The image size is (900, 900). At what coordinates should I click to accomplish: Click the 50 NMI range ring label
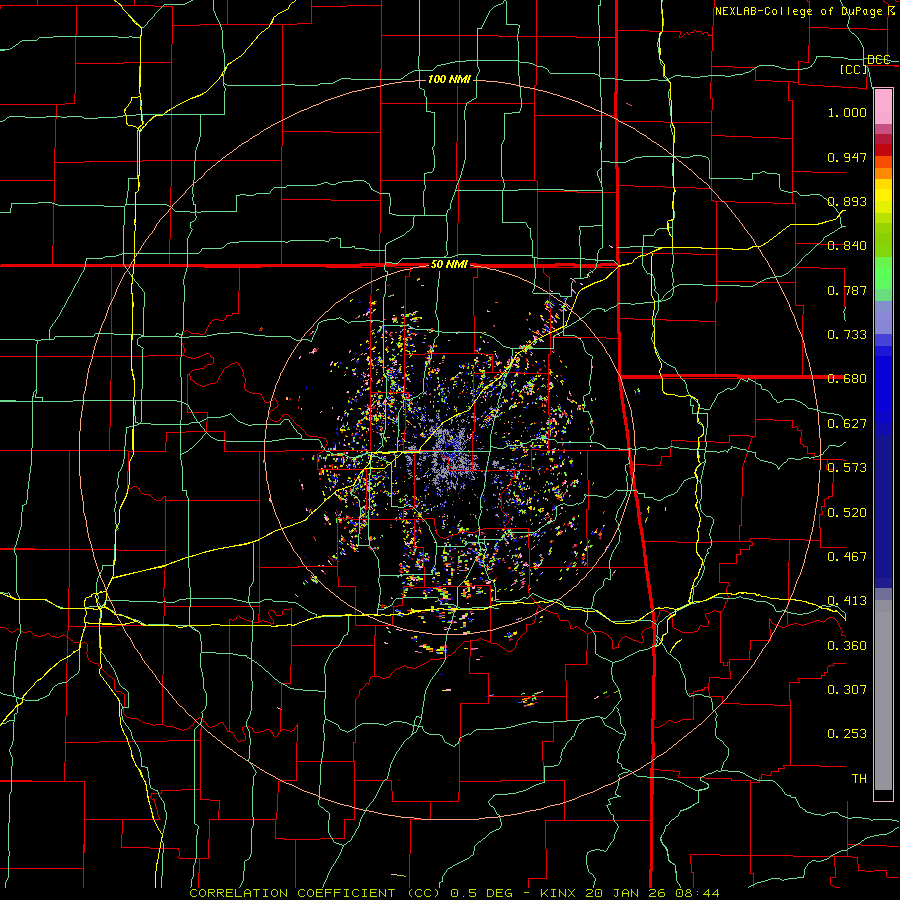pos(449,265)
